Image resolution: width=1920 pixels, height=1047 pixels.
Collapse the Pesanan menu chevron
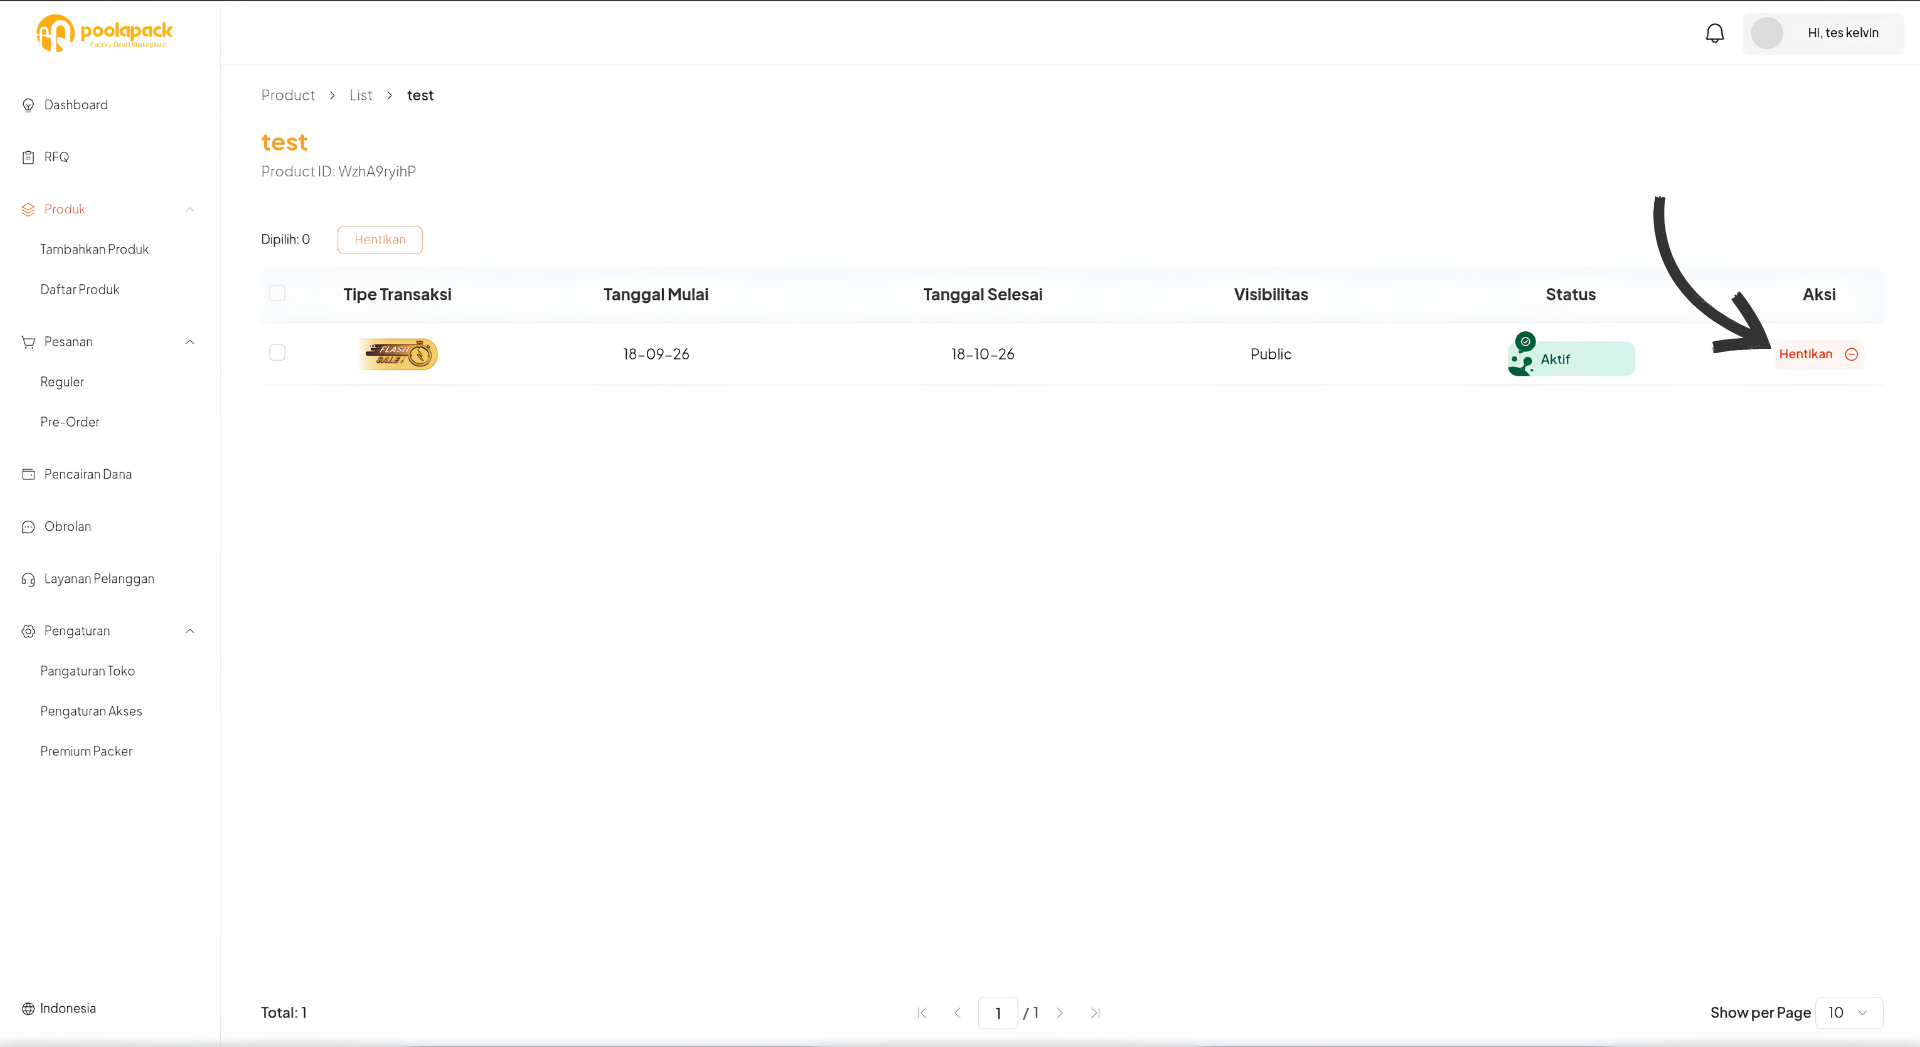(190, 342)
